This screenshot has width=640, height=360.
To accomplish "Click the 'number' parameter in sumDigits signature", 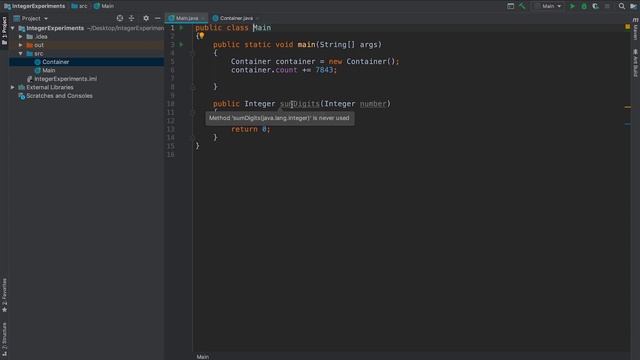I will pyautogui.click(x=373, y=104).
